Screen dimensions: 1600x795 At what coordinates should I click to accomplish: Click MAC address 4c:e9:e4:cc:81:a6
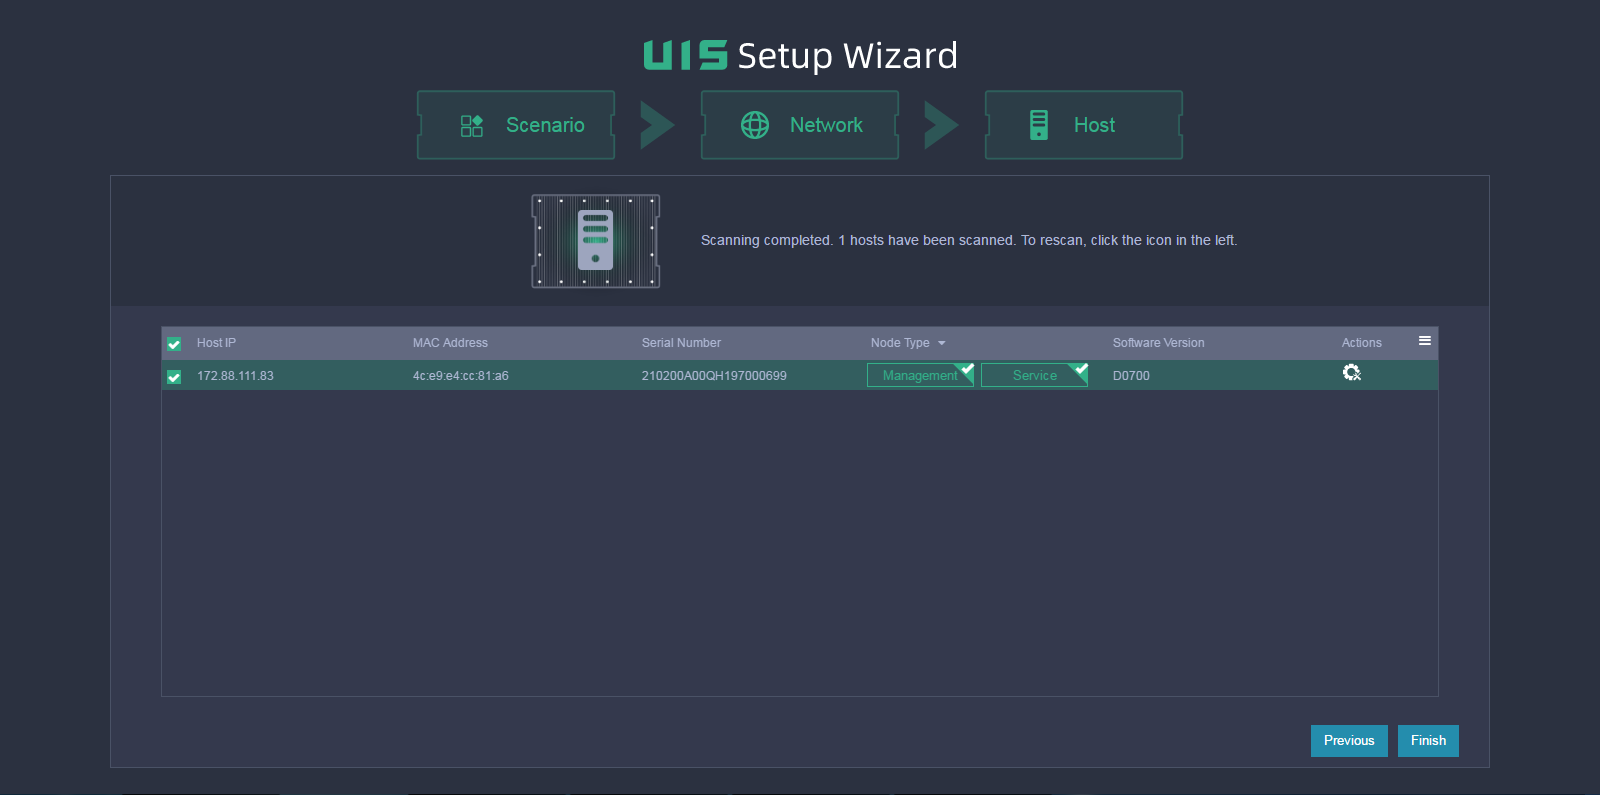click(x=461, y=376)
